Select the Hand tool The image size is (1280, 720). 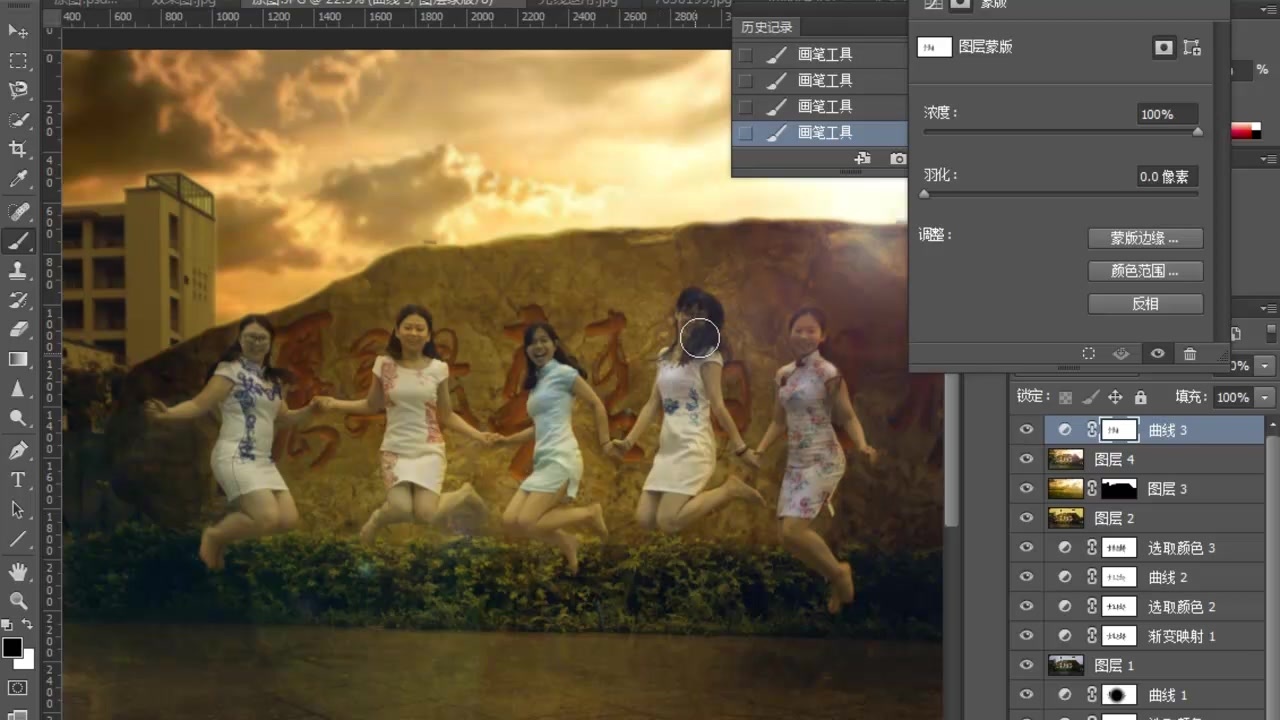[18, 572]
